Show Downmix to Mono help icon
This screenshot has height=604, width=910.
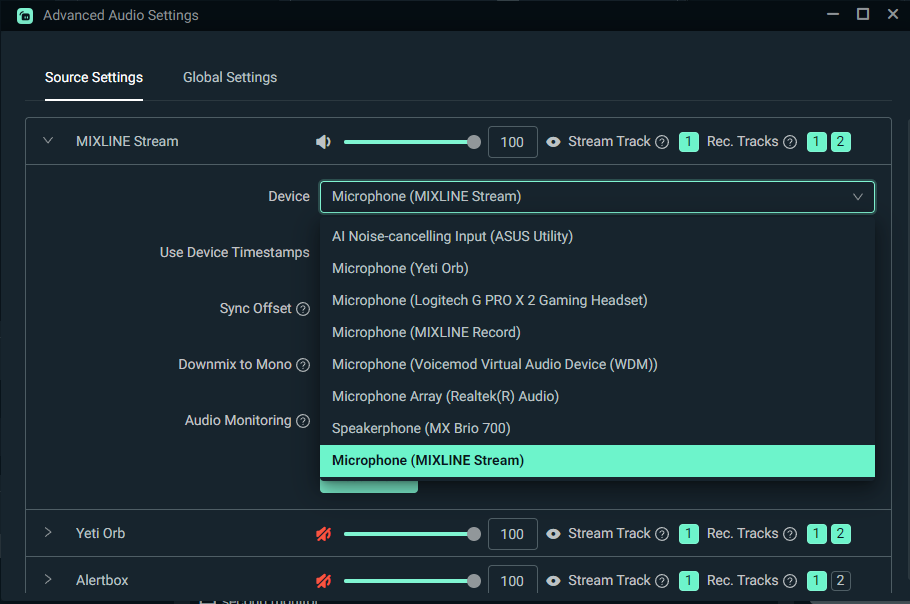coord(303,365)
